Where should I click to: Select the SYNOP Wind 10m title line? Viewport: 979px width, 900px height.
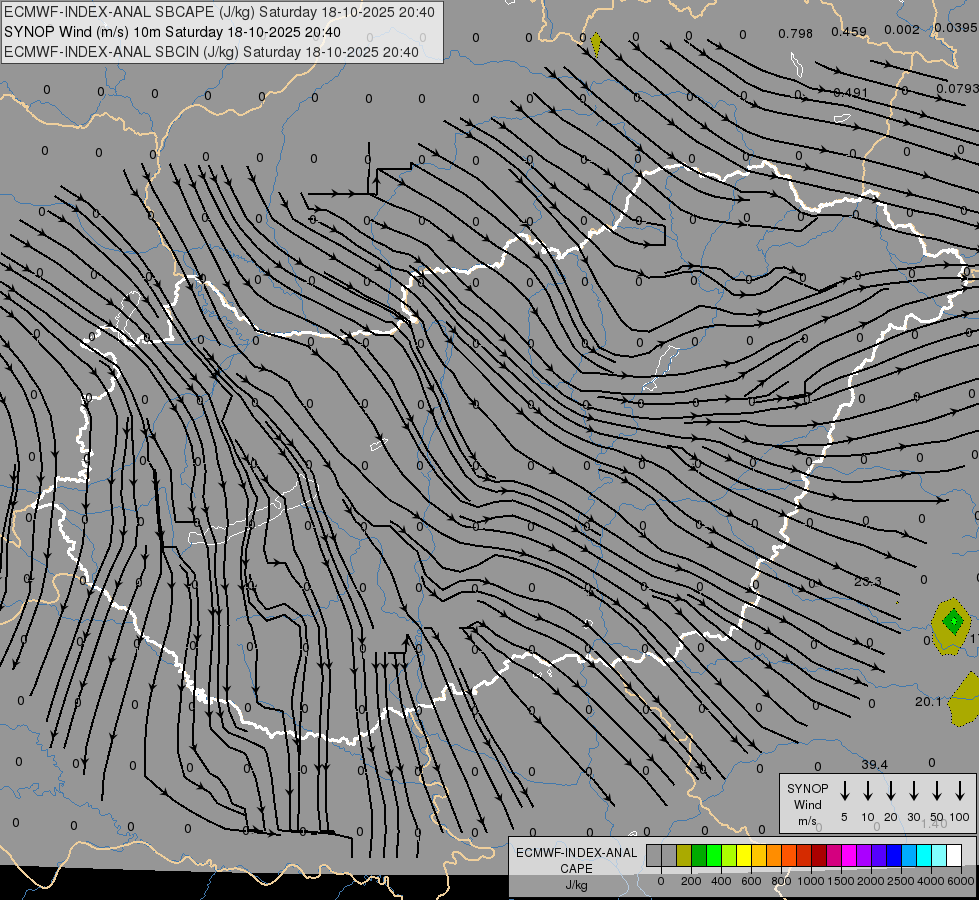(179, 32)
